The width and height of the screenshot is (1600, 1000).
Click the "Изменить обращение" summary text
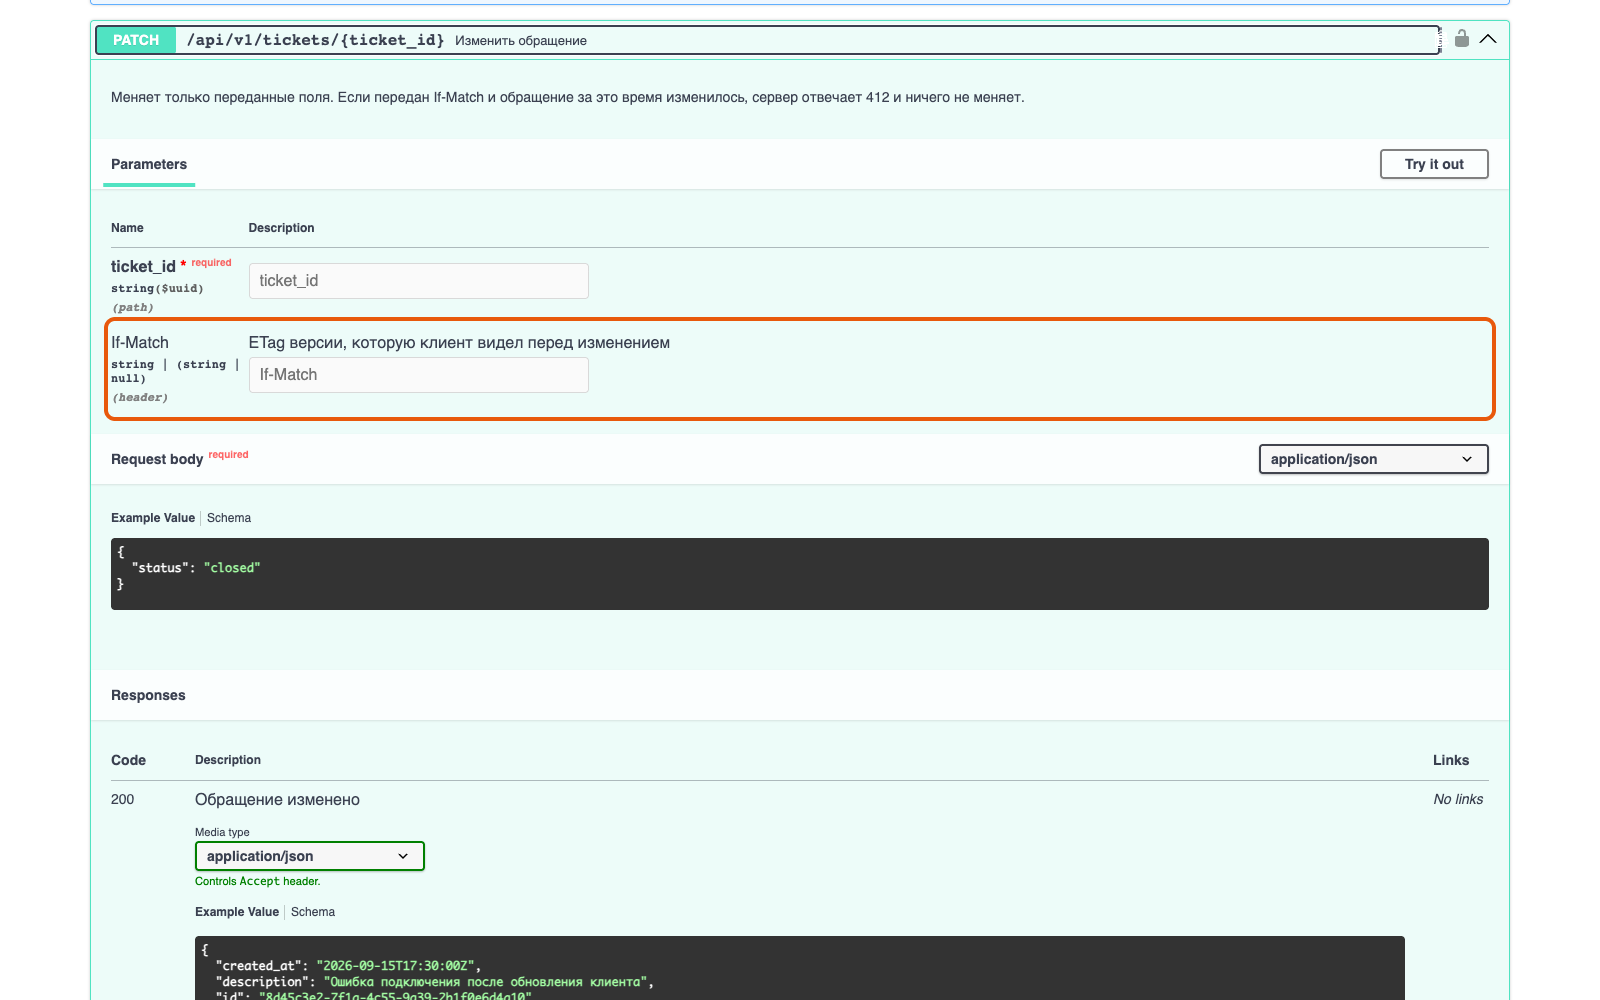(521, 41)
